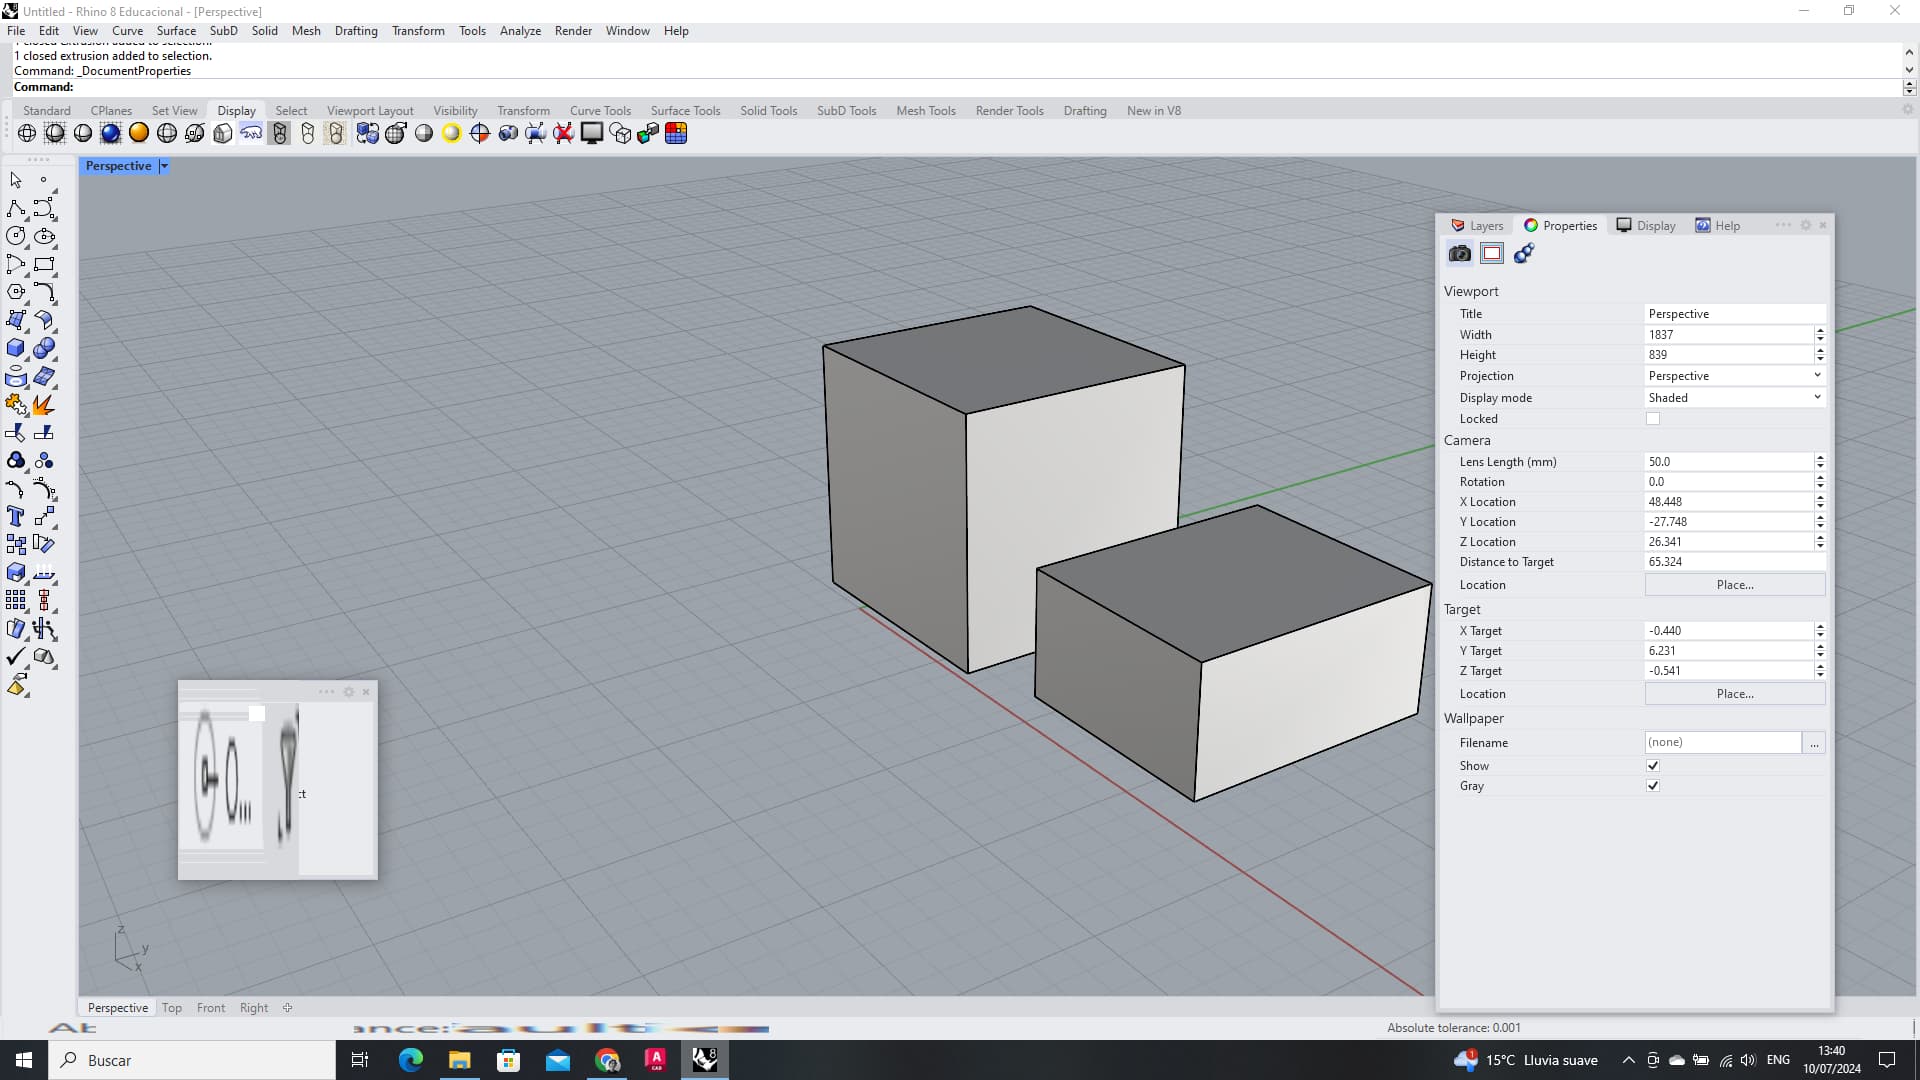Image resolution: width=1920 pixels, height=1080 pixels.
Task: Click the Circle tool in left toolbar
Action: [16, 236]
